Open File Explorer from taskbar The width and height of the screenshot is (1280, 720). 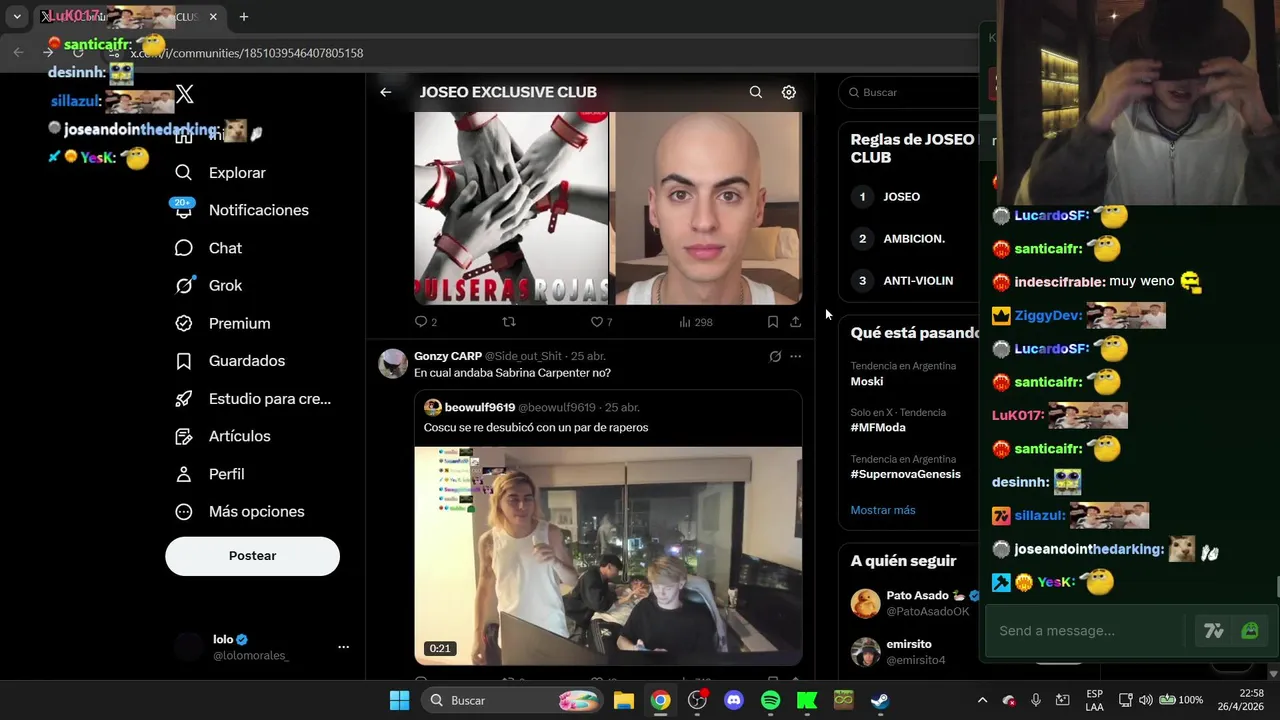pyautogui.click(x=624, y=700)
